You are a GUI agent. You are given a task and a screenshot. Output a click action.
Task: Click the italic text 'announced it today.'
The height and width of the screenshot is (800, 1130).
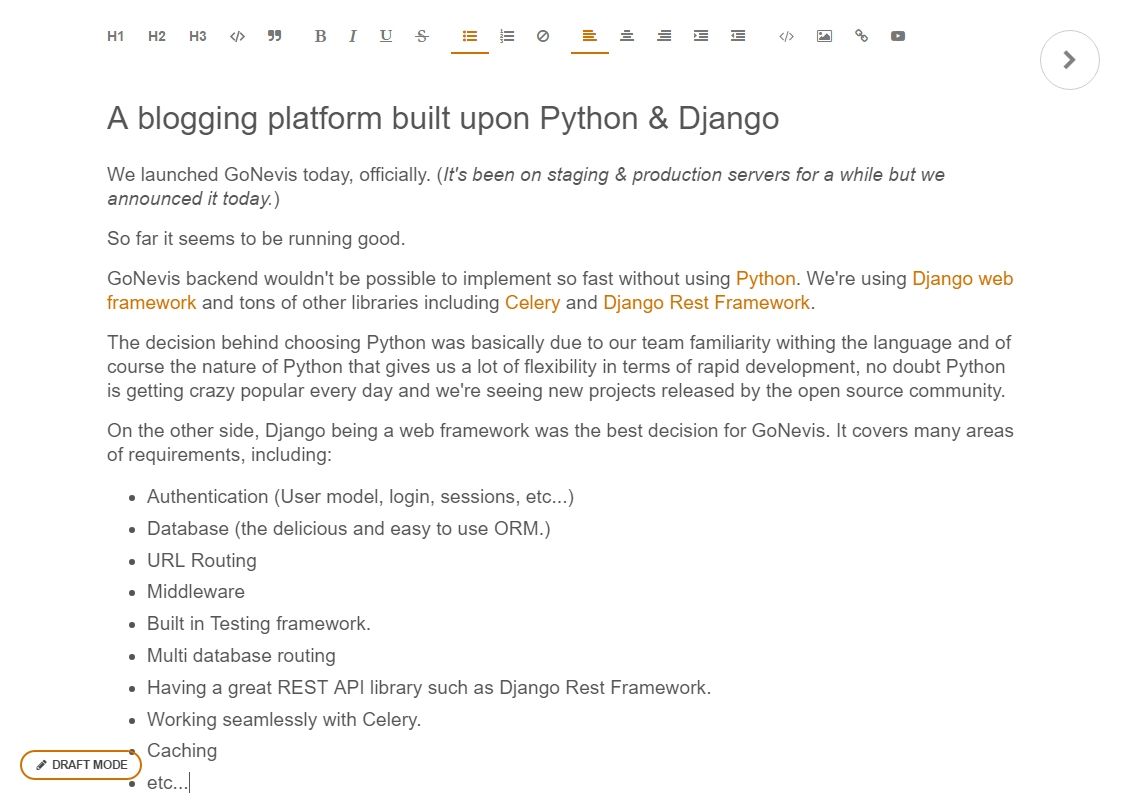click(x=190, y=199)
